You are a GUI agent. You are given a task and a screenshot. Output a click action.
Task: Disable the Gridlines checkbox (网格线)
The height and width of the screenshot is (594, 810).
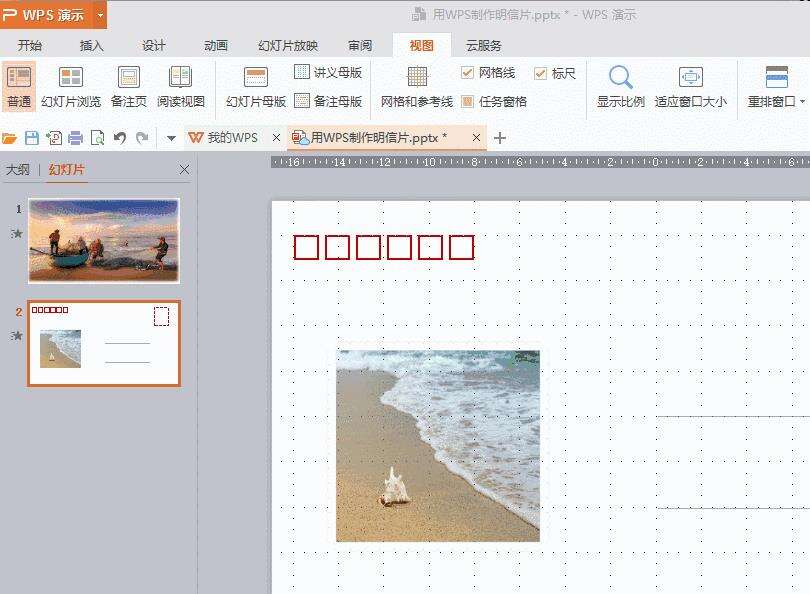point(467,72)
